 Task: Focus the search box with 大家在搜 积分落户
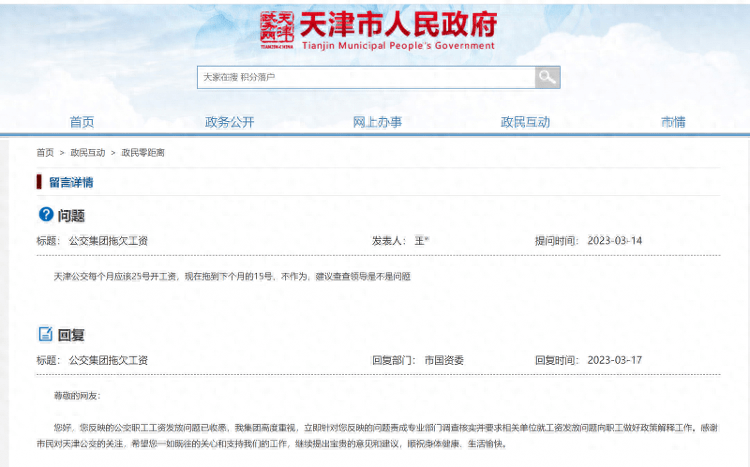point(366,77)
